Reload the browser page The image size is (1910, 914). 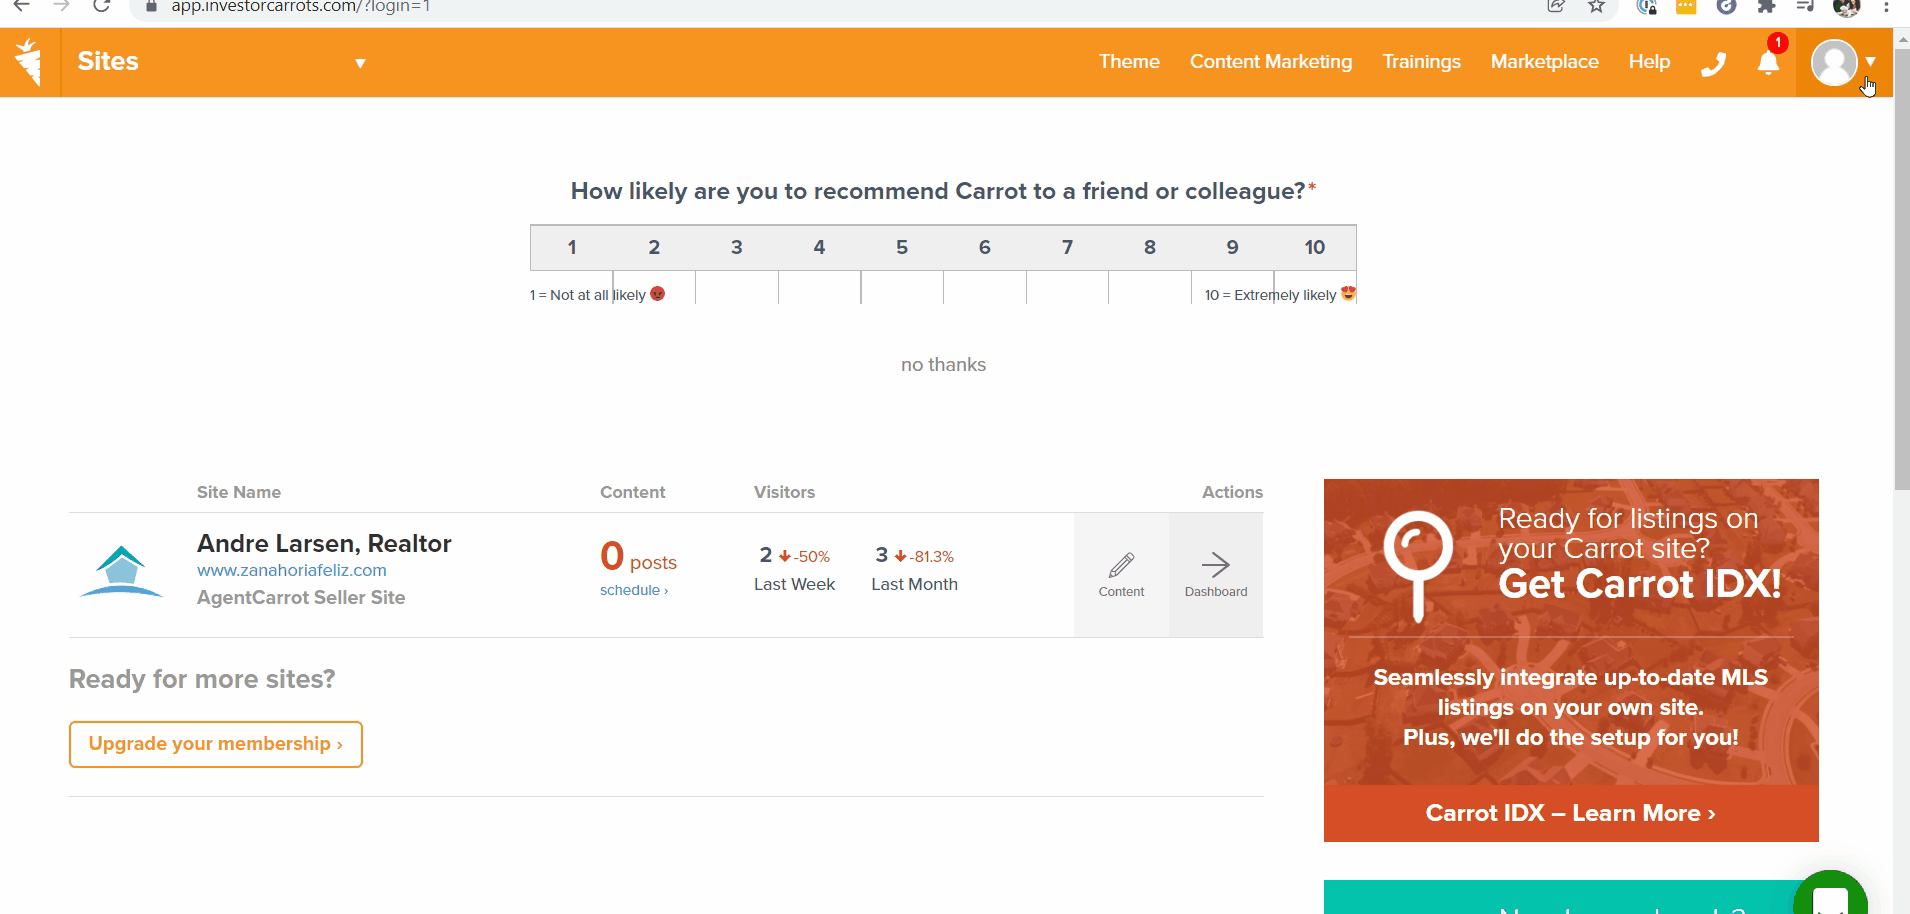point(101,6)
